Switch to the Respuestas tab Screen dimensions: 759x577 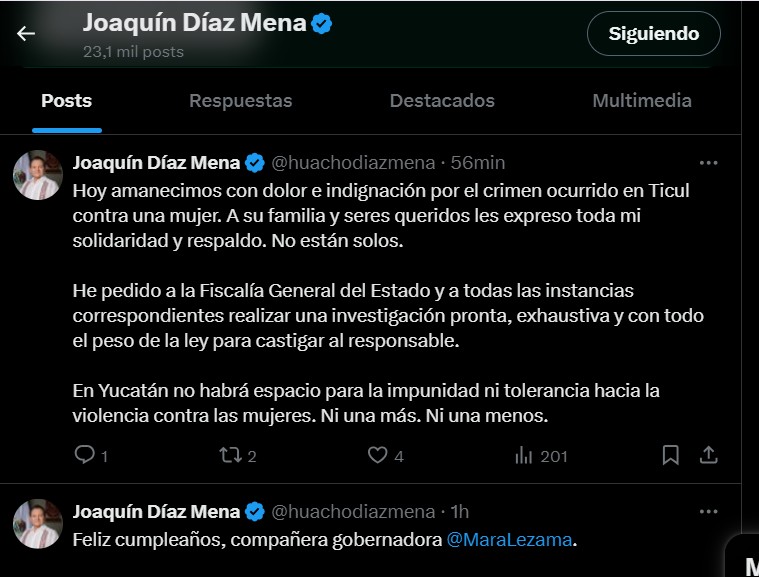click(240, 100)
